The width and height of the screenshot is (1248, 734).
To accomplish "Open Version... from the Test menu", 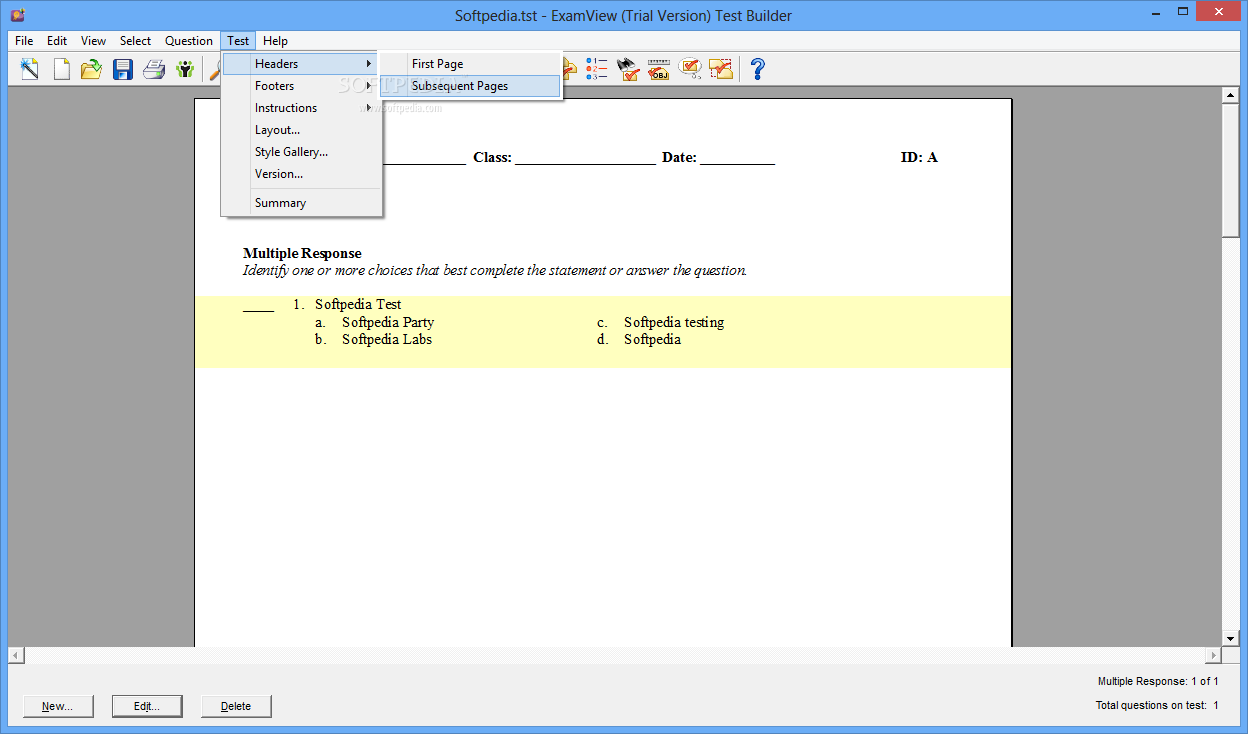I will [x=301, y=174].
